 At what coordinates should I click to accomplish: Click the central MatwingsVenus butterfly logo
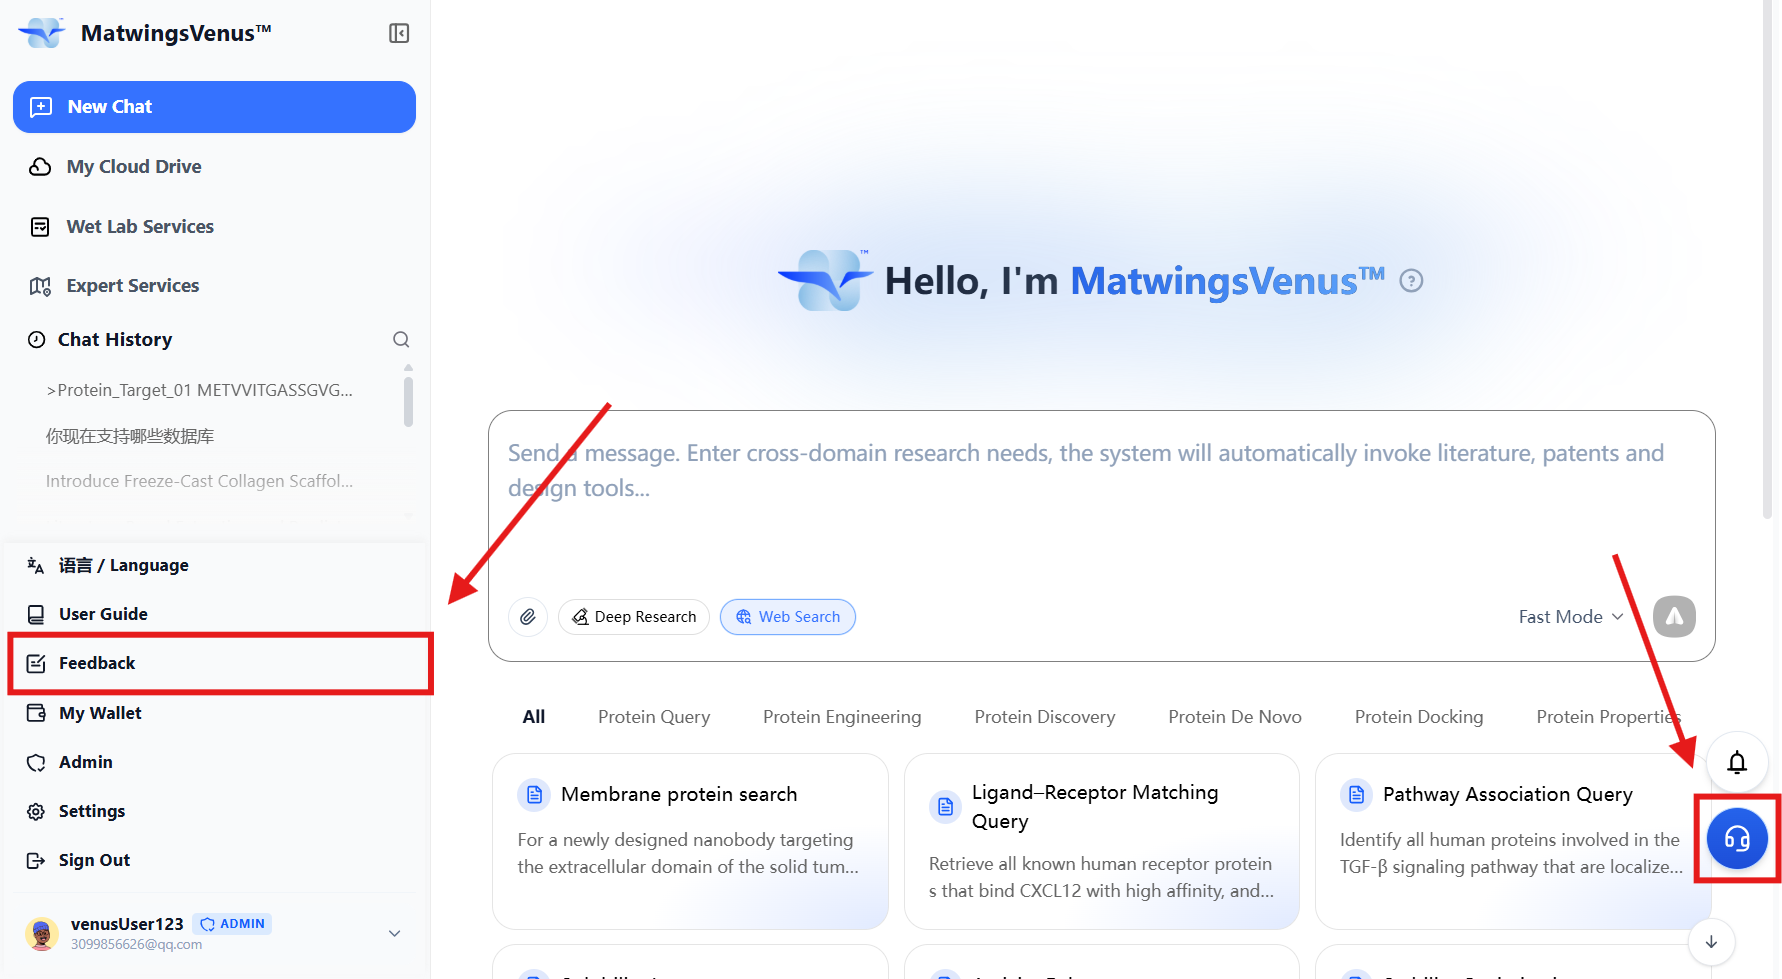click(826, 279)
